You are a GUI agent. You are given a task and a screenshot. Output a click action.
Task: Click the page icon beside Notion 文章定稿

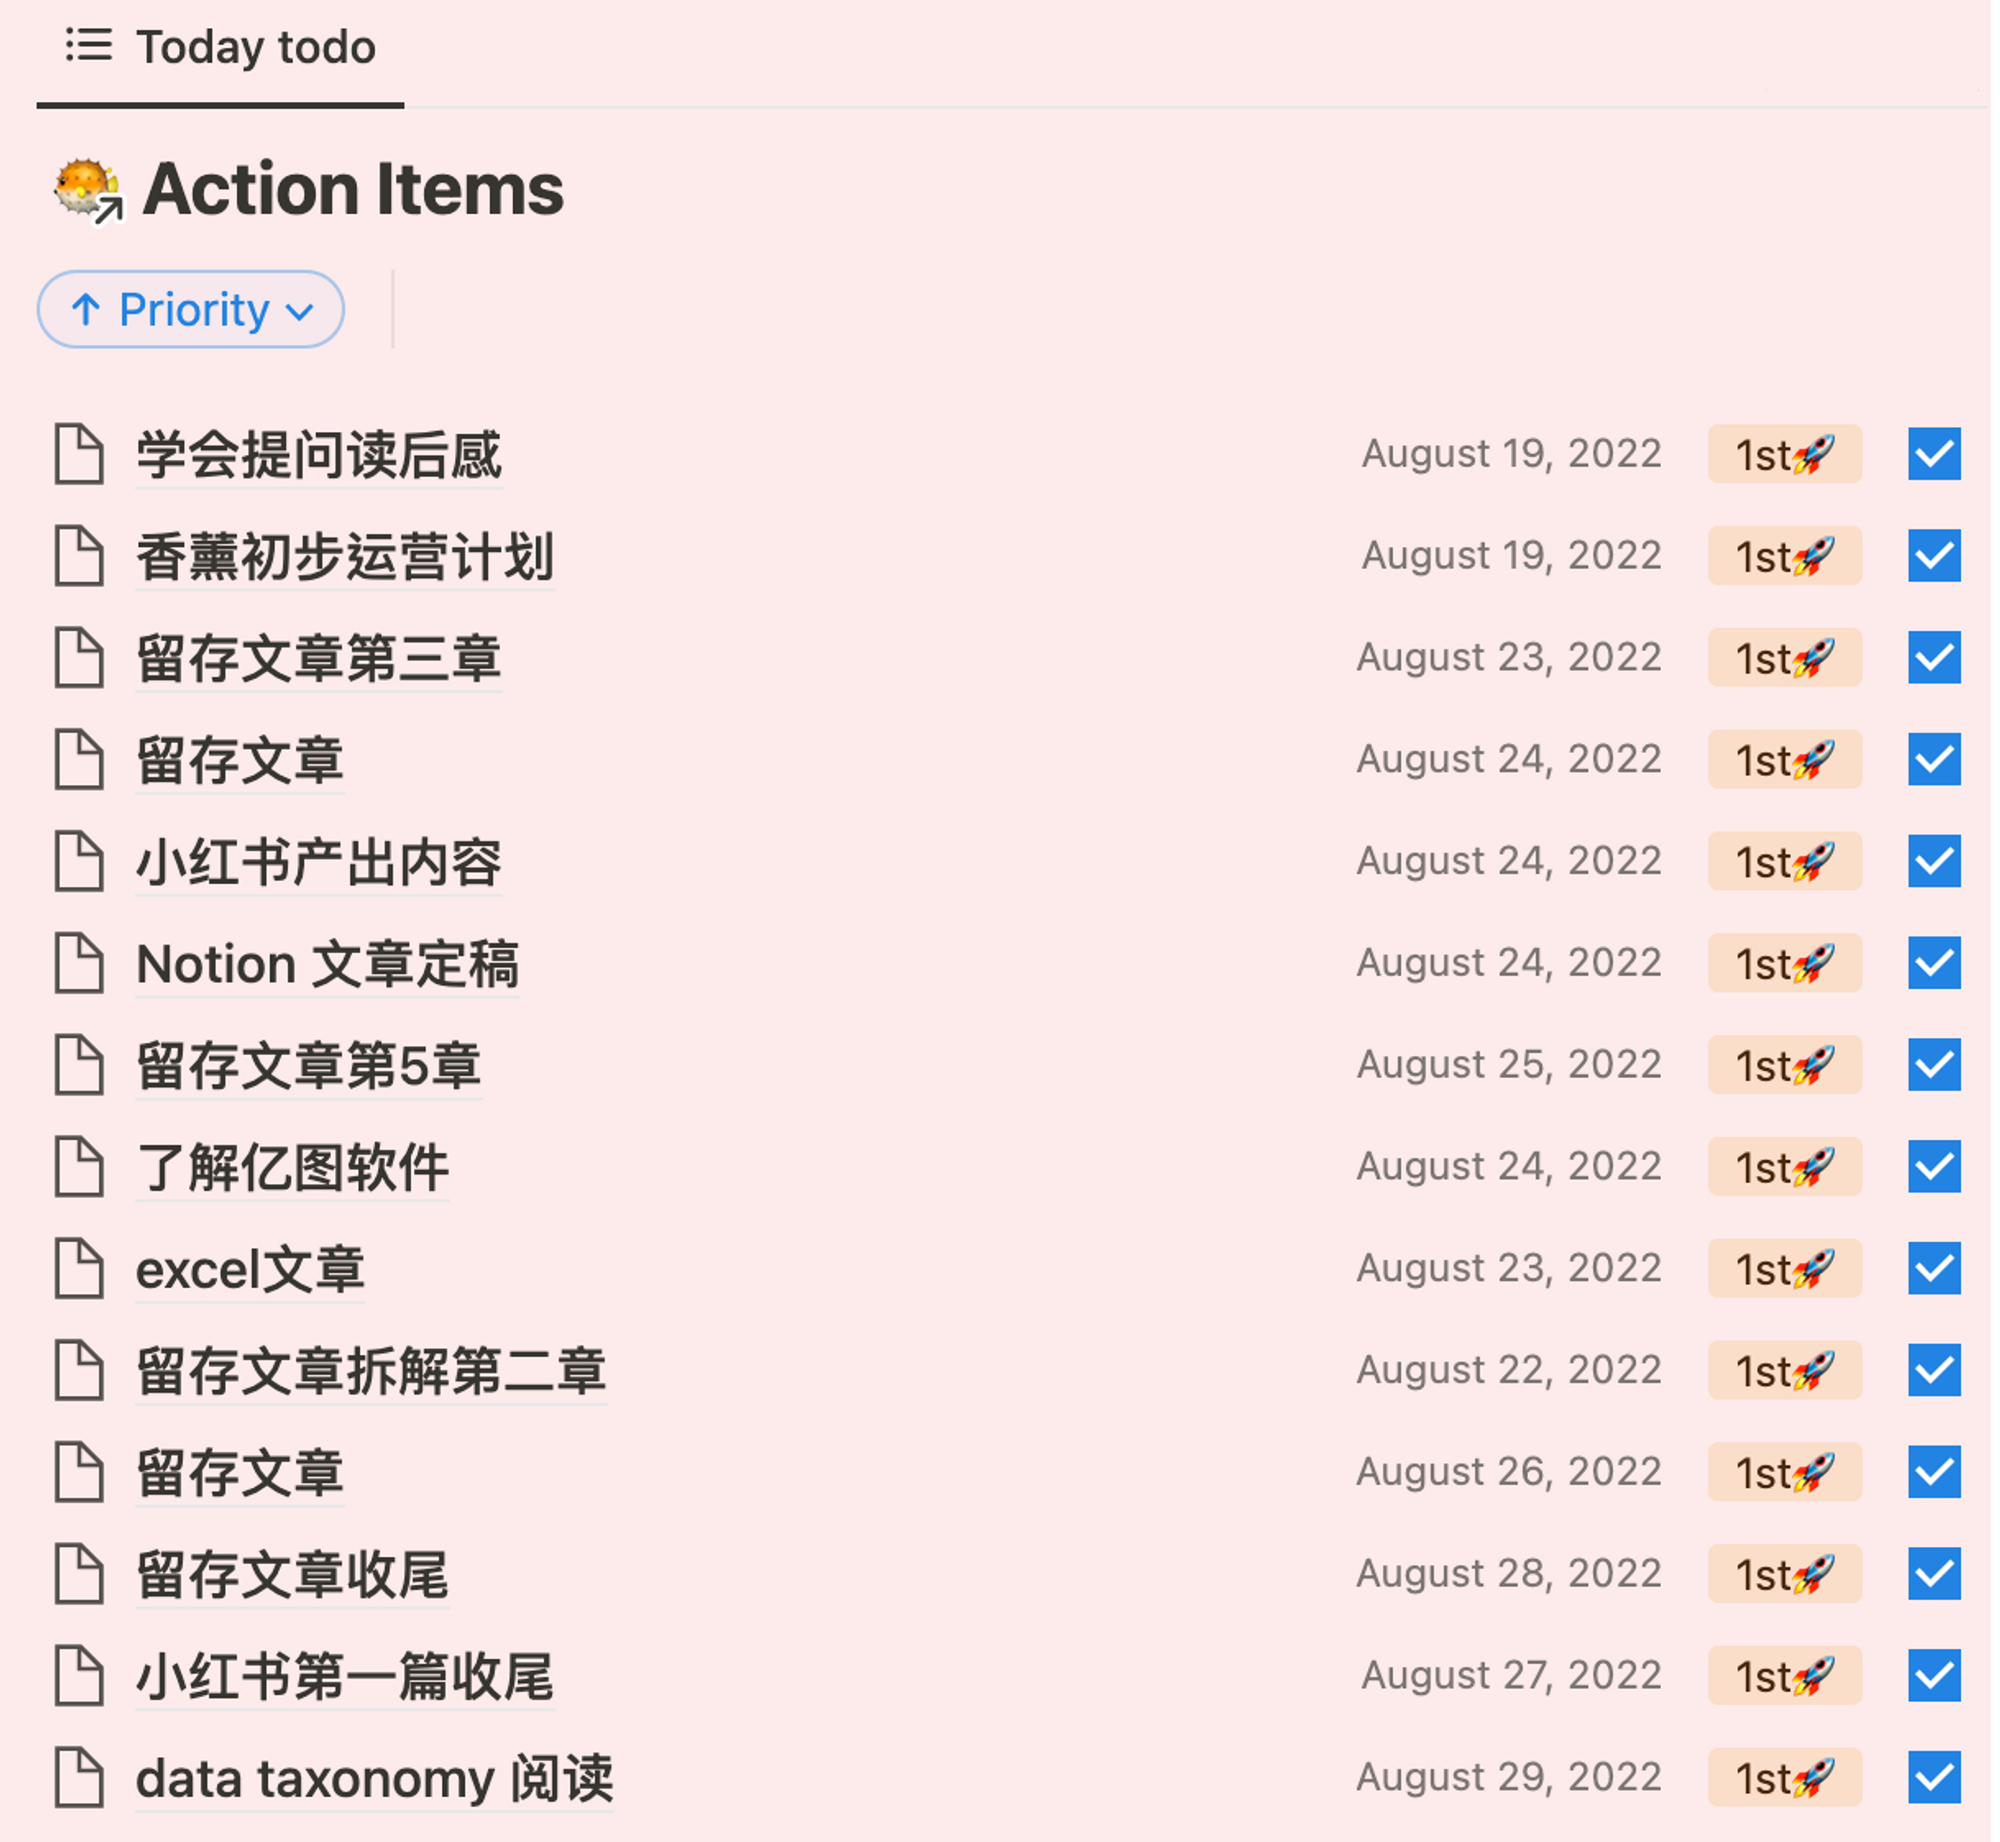point(80,963)
